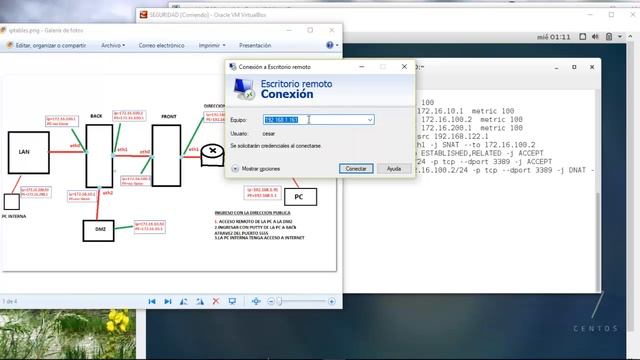Click Edit organize or share icon
This screenshot has width=640, height=360.
click(9, 45)
